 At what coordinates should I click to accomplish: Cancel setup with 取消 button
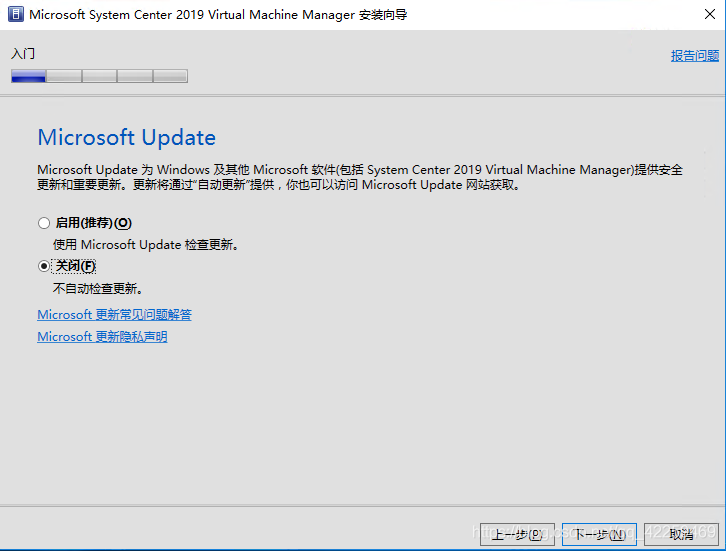pos(681,534)
